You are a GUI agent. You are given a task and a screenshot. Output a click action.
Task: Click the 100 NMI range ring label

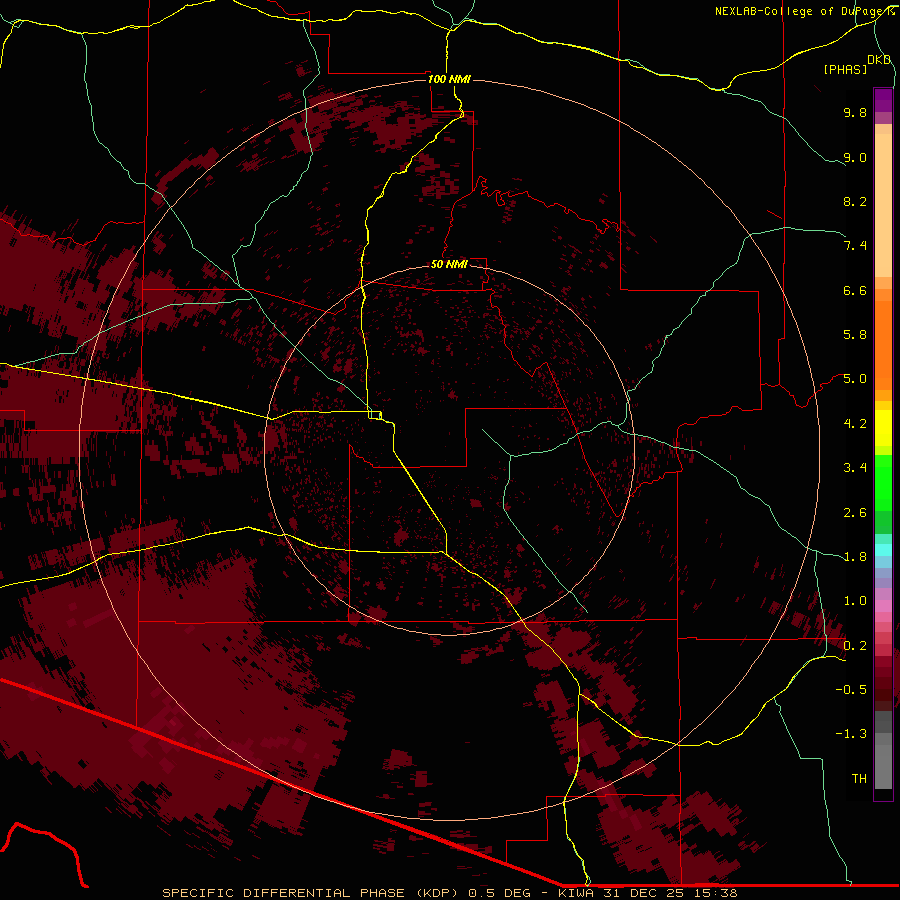[449, 79]
